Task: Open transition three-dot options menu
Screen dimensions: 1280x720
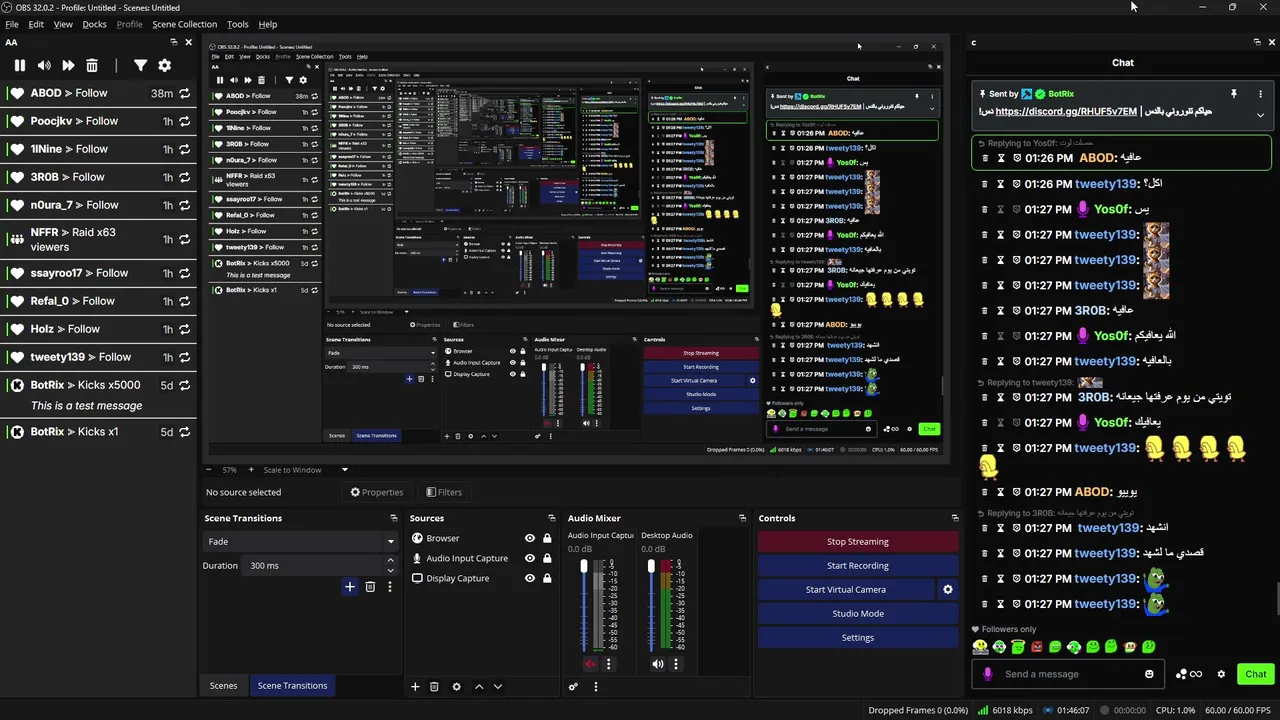Action: point(390,587)
